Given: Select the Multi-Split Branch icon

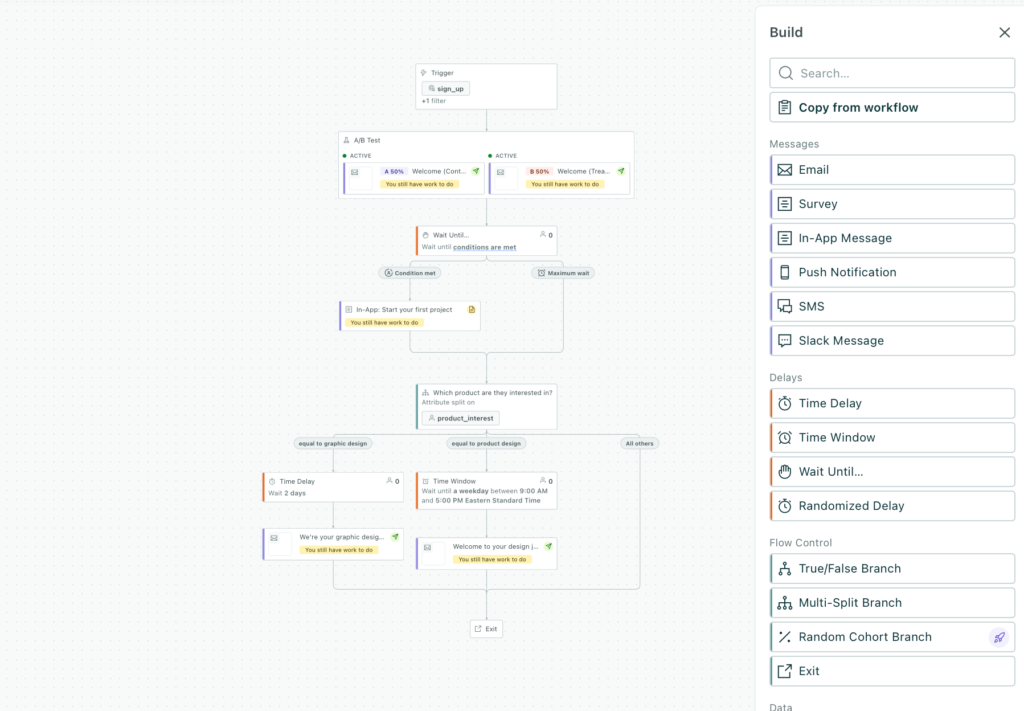Looking at the screenshot, I should (787, 602).
